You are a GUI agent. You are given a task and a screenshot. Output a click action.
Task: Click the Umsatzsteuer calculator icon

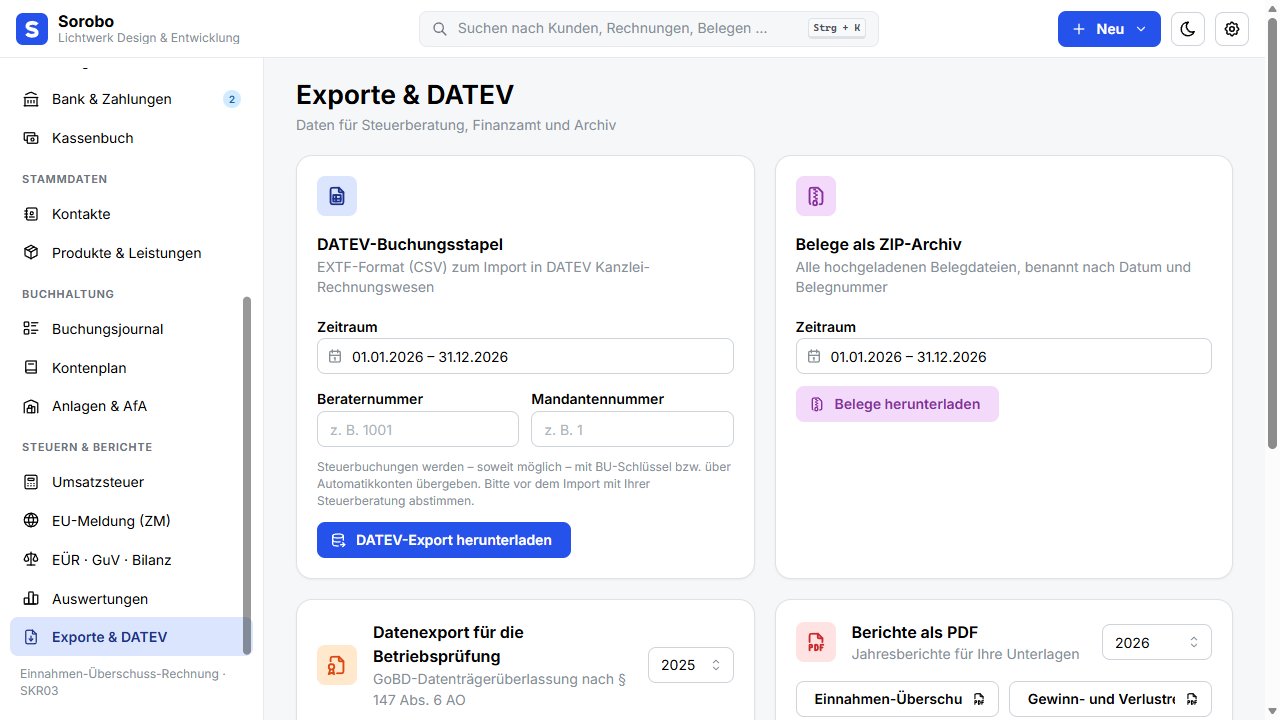[x=31, y=482]
